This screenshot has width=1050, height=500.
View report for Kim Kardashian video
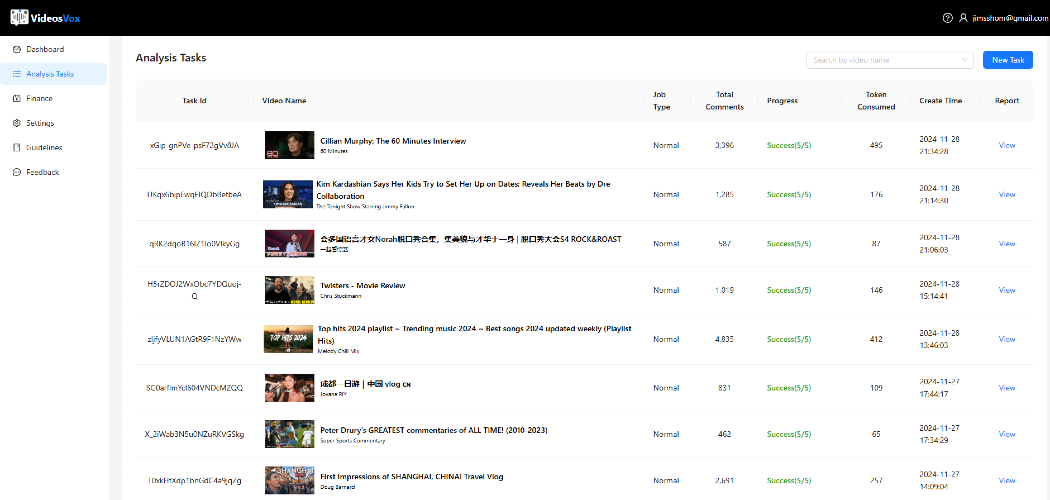(x=1006, y=195)
